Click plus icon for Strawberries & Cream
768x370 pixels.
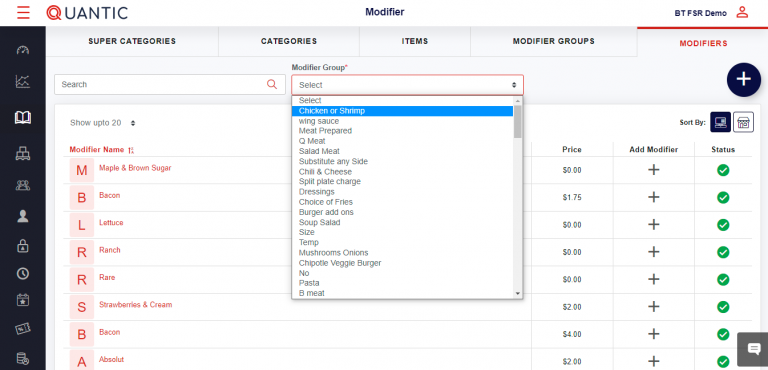pyautogui.click(x=653, y=307)
